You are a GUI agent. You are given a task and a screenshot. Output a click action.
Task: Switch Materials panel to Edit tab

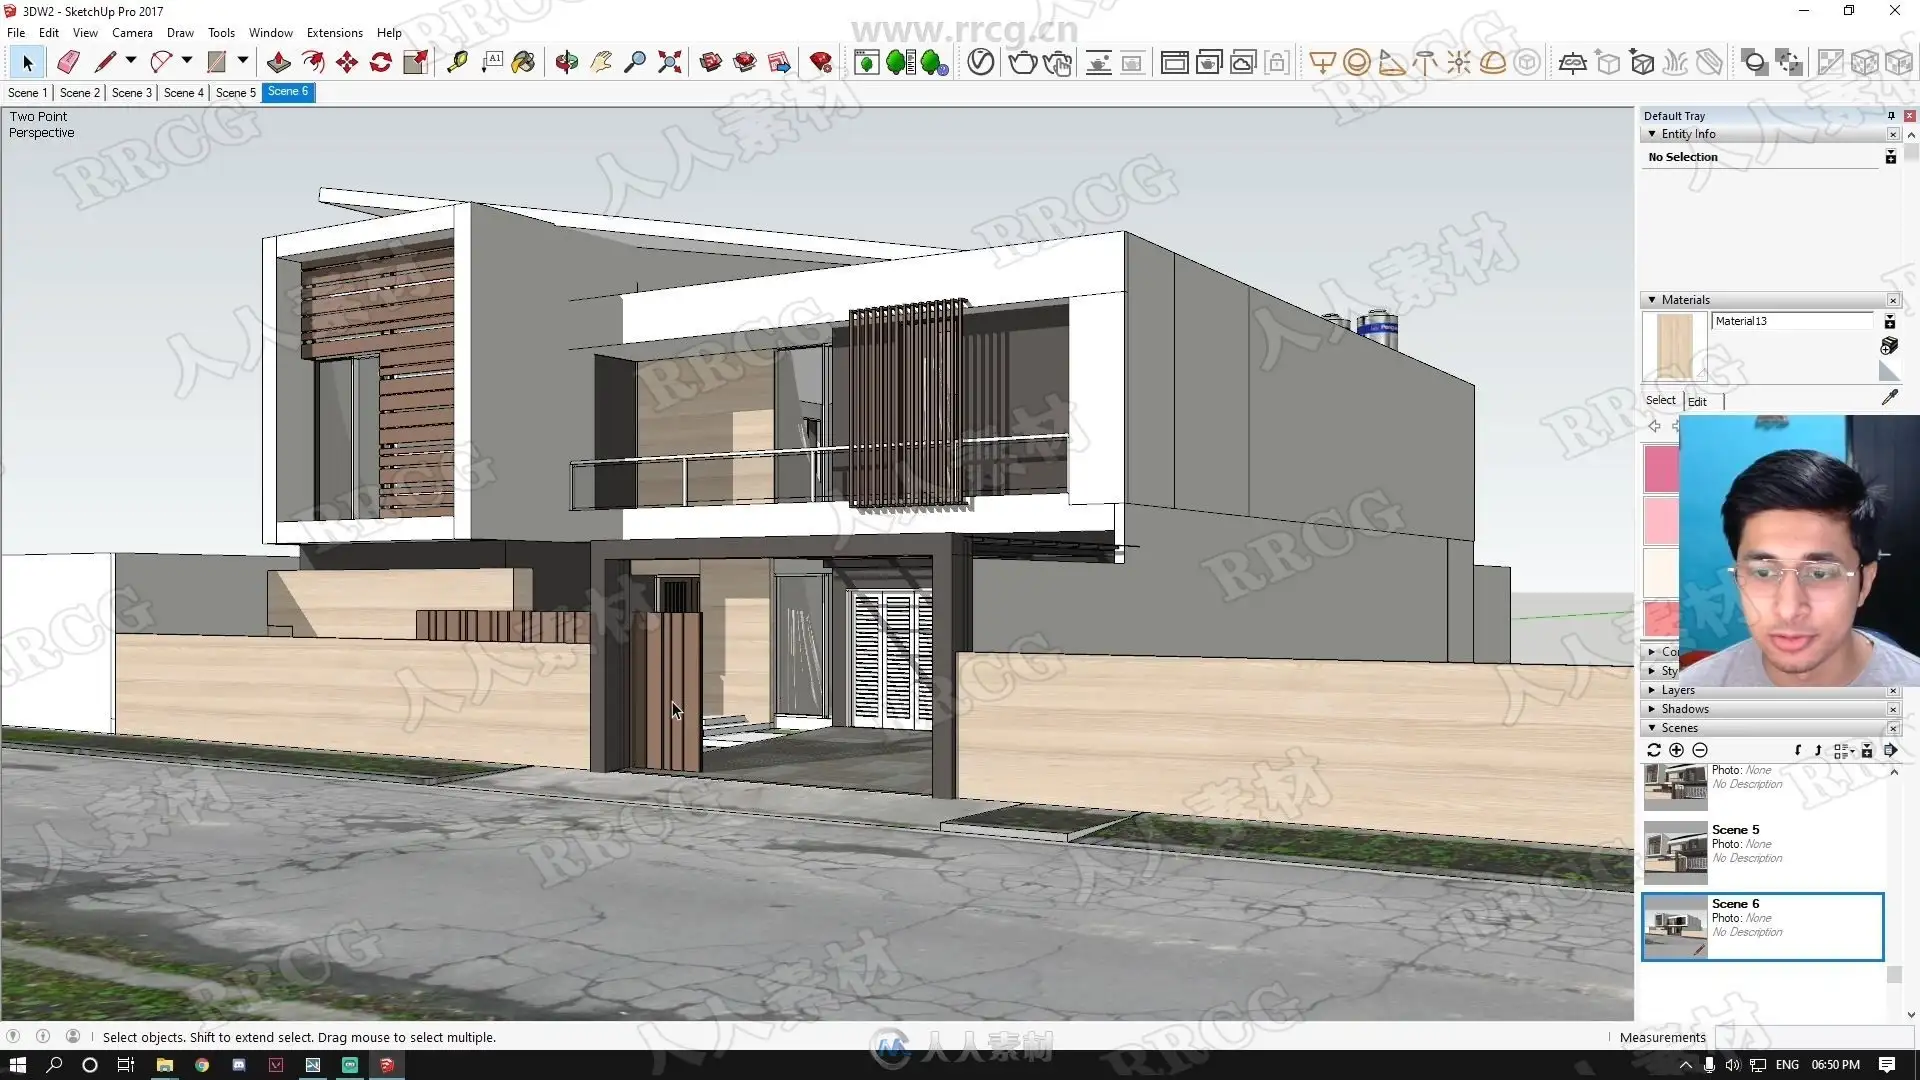tap(1697, 401)
